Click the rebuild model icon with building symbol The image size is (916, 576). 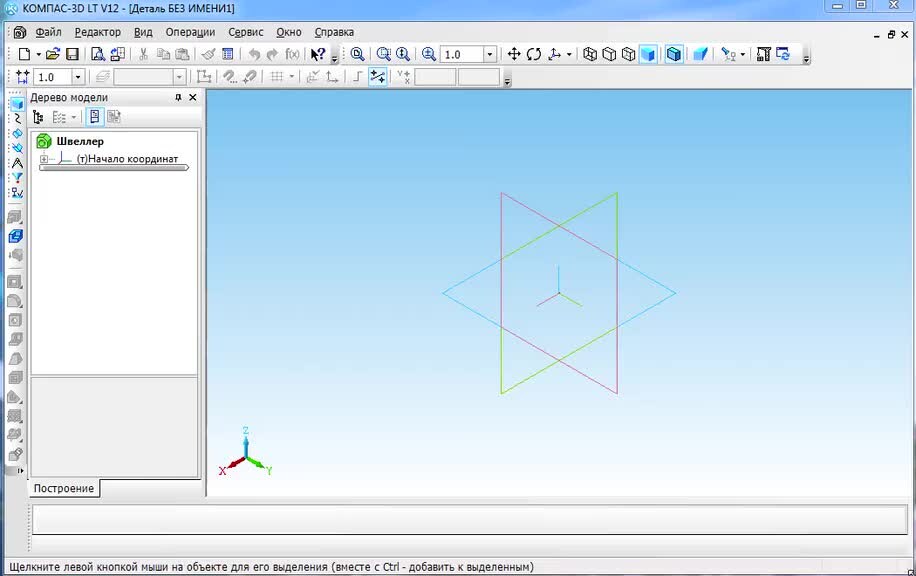tap(764, 54)
